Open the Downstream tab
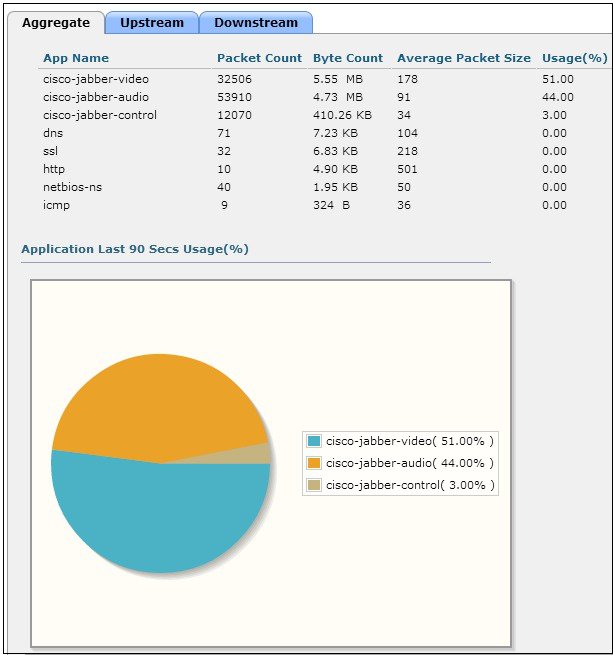This screenshot has width=613, height=655. 256,23
